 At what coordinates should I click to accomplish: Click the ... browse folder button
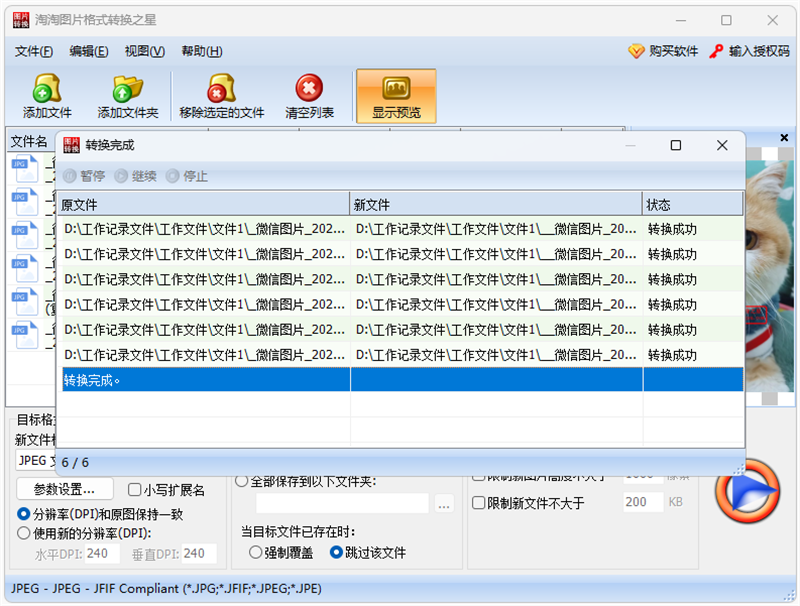tap(444, 503)
